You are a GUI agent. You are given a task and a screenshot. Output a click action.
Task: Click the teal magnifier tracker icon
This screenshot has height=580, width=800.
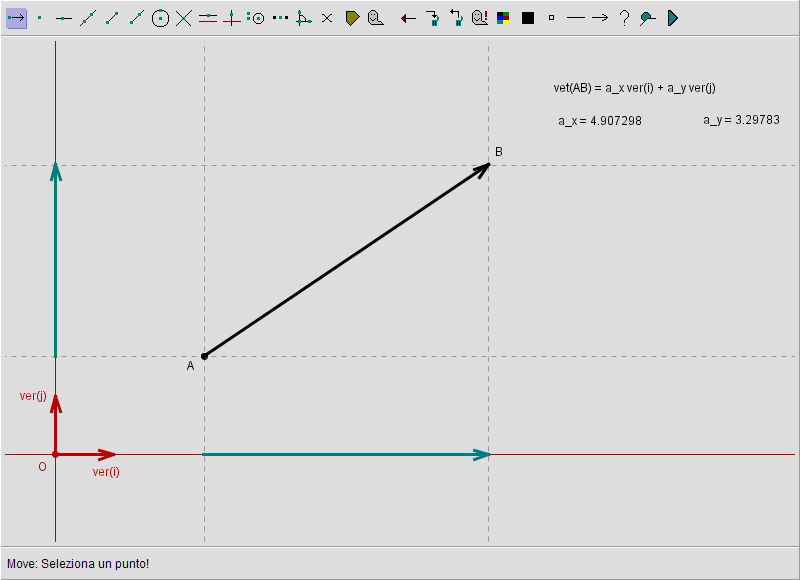647,18
